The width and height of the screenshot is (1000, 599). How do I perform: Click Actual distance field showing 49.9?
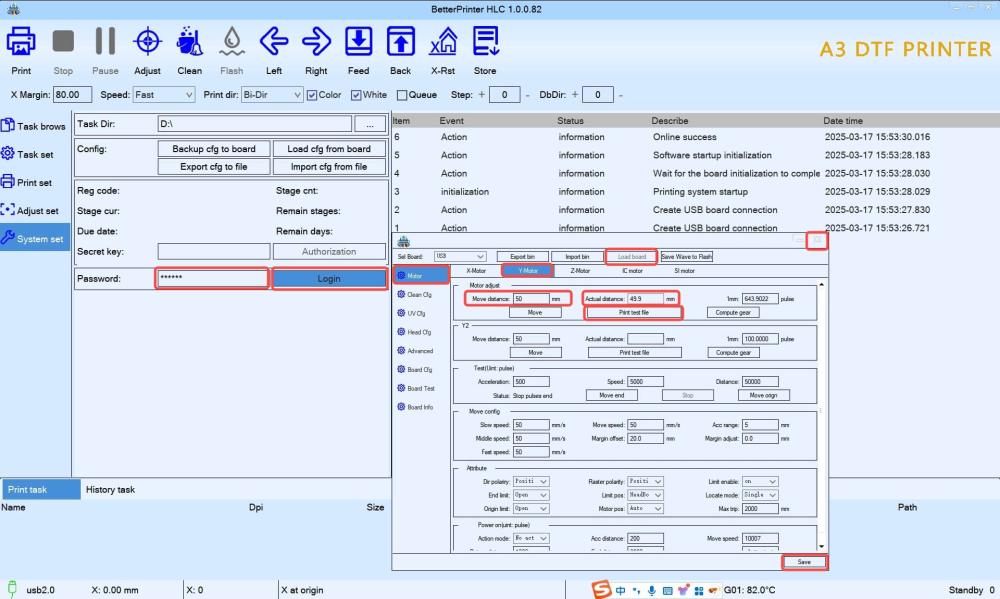[x=645, y=299]
